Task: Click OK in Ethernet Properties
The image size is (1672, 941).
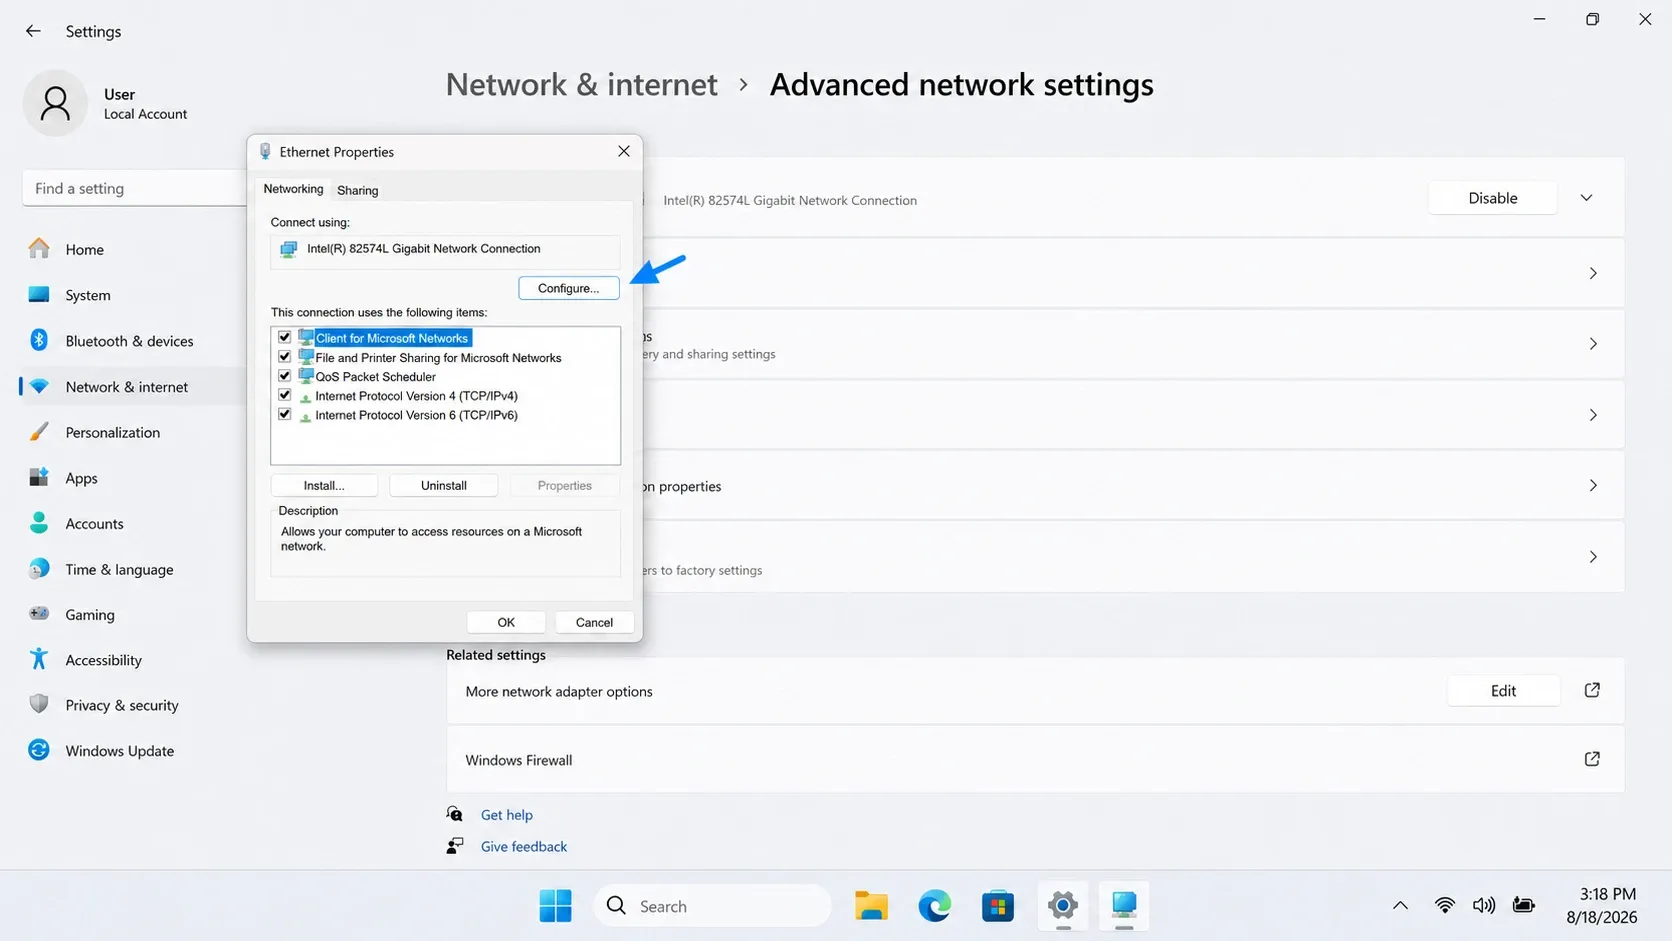Action: click(506, 622)
